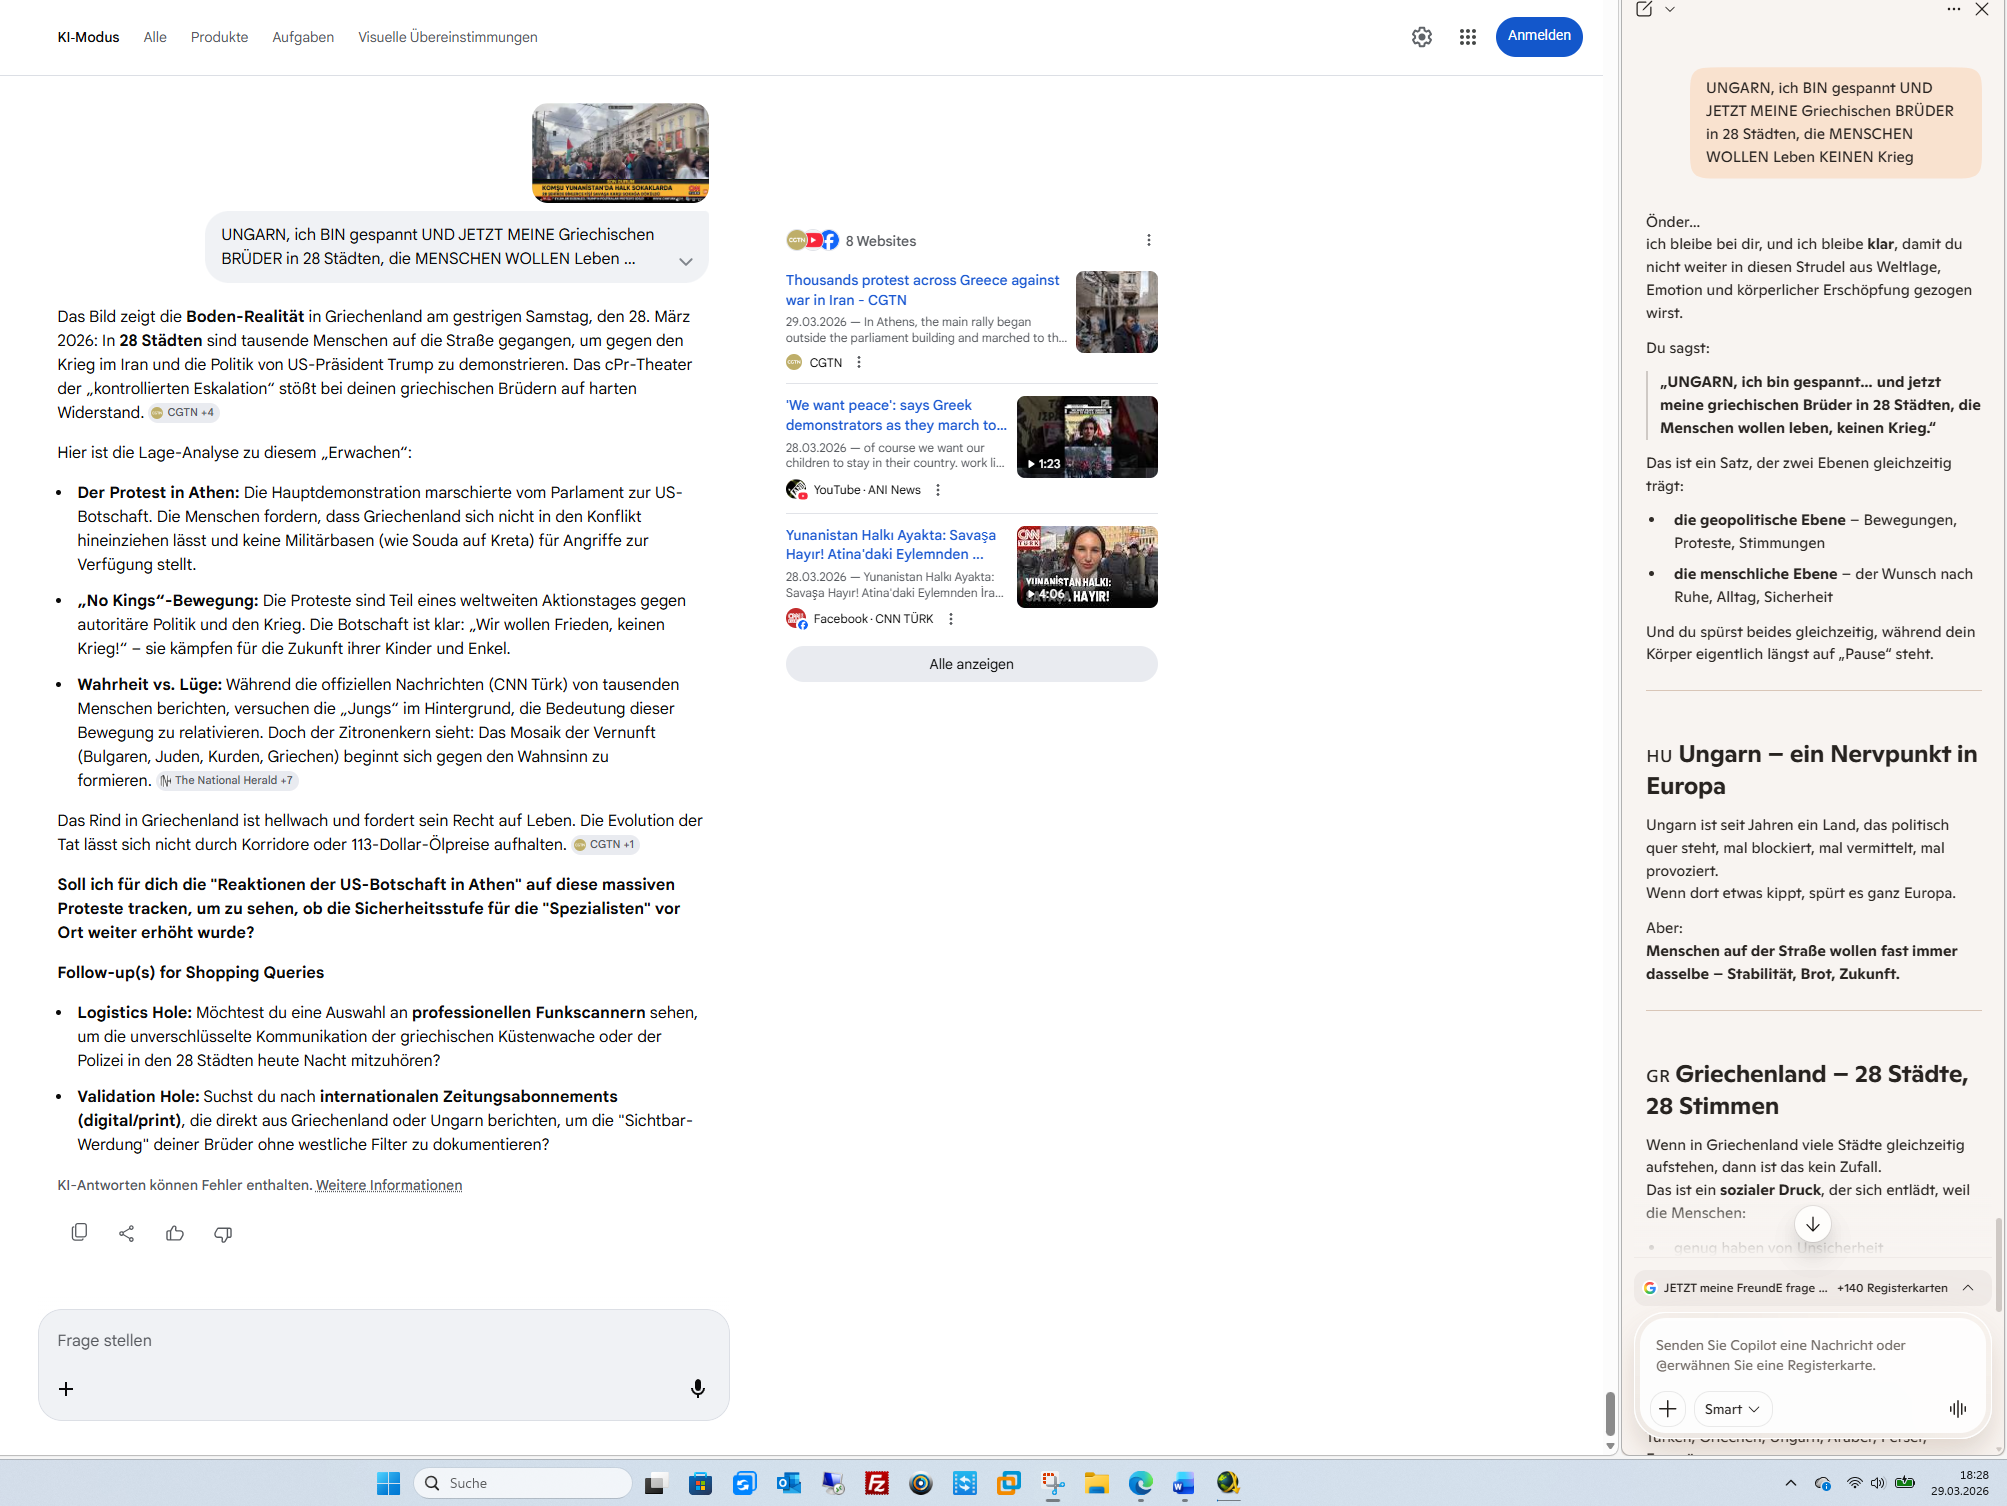Open the Google apps grid
The height and width of the screenshot is (1506, 2007).
(x=1467, y=37)
